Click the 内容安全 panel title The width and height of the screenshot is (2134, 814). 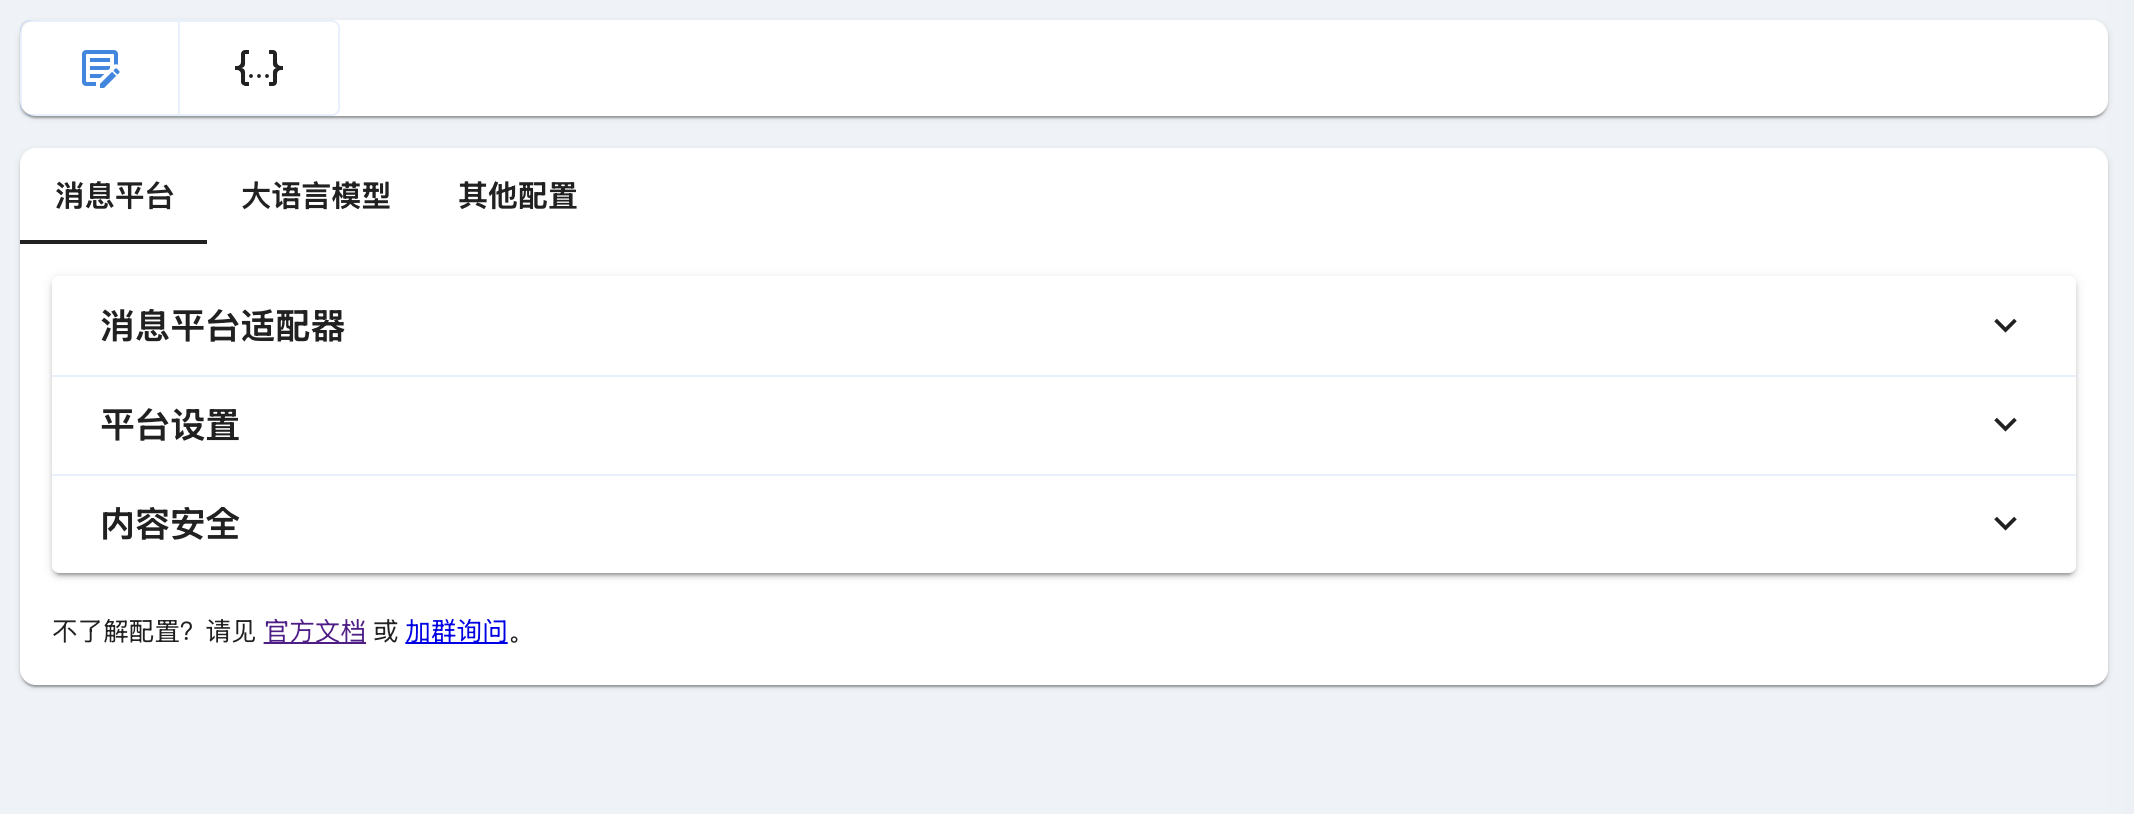point(170,524)
